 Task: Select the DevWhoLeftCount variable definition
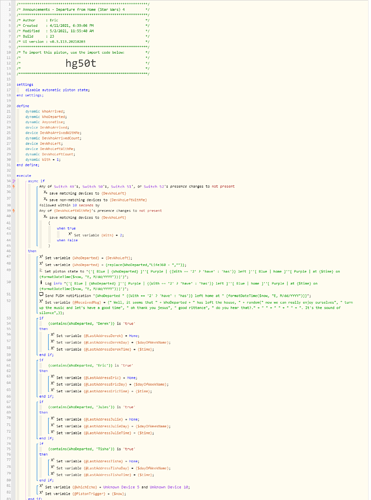click(x=50, y=154)
